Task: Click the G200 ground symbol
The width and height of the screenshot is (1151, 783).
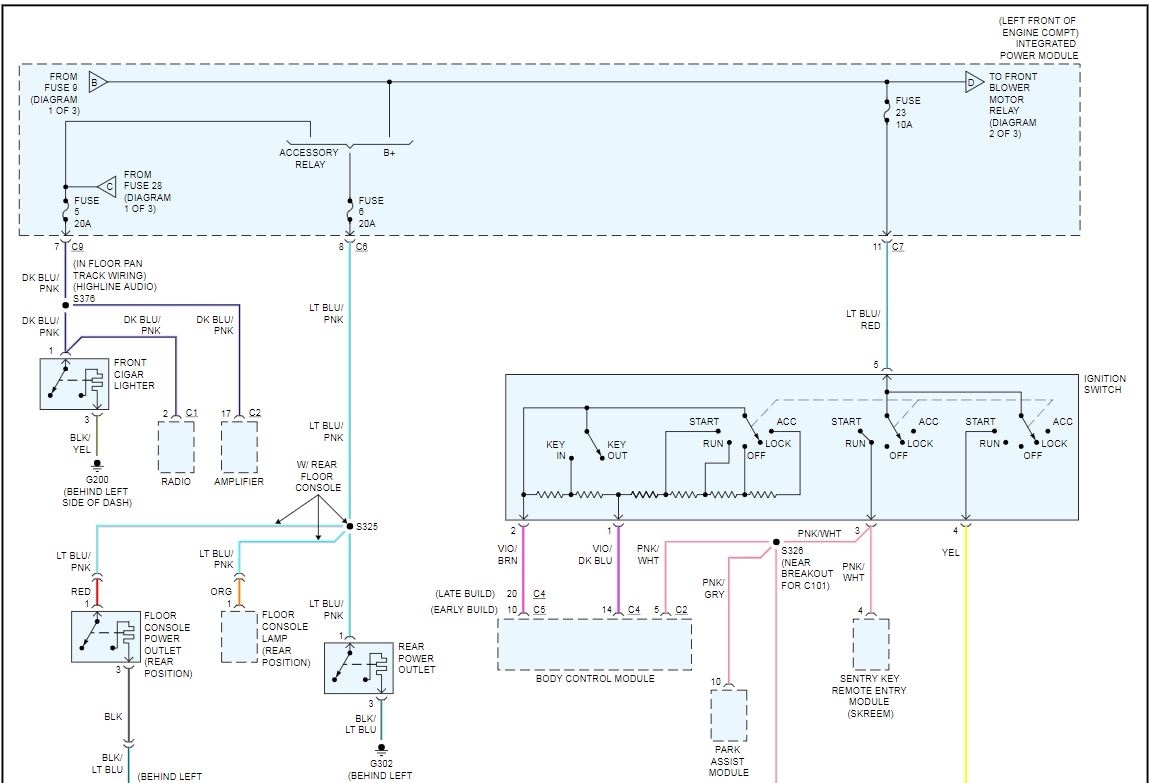Action: [x=97, y=466]
